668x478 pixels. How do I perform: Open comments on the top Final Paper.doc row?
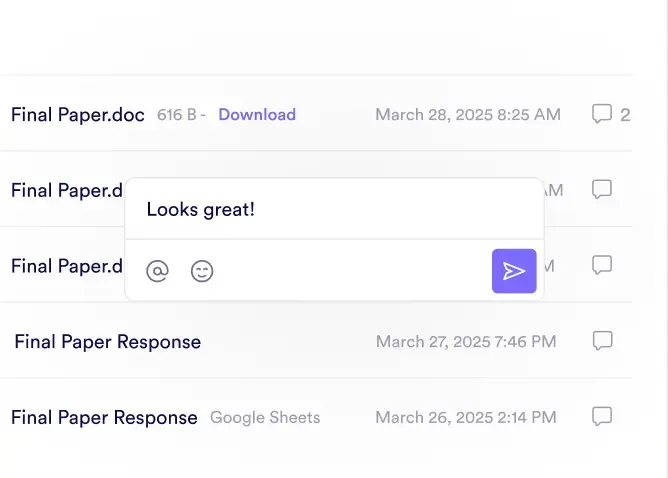coord(602,114)
